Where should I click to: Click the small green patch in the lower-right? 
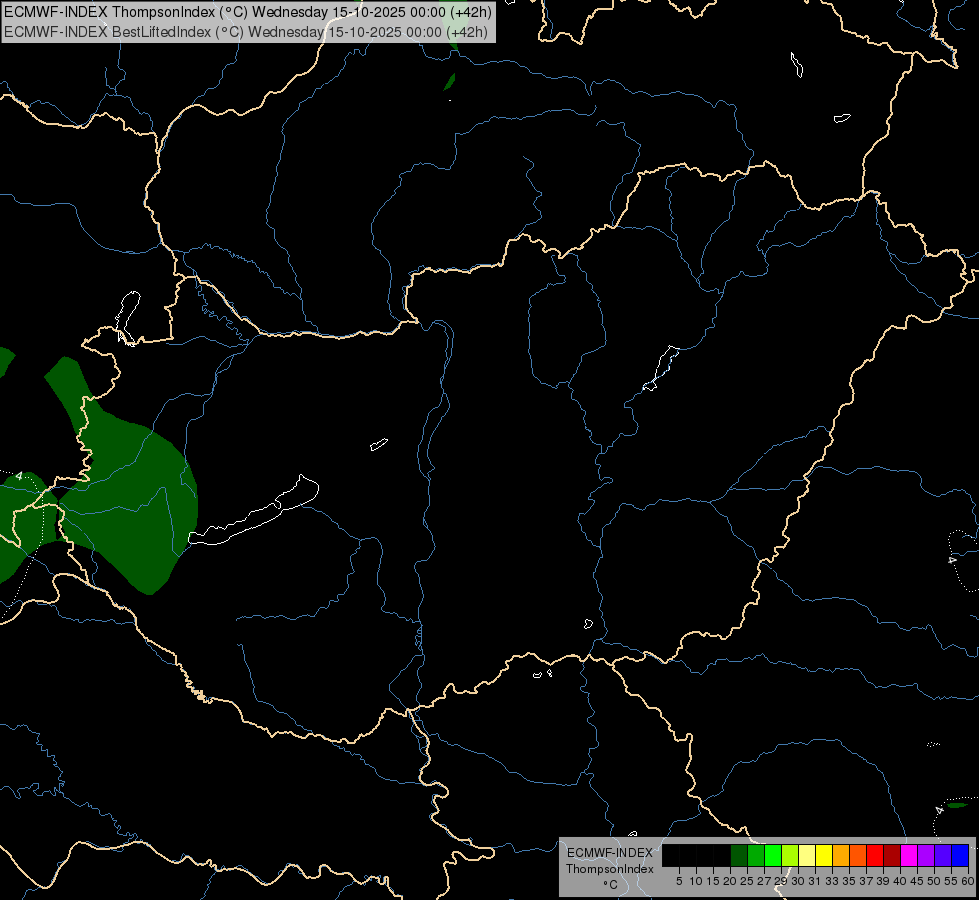[957, 805]
